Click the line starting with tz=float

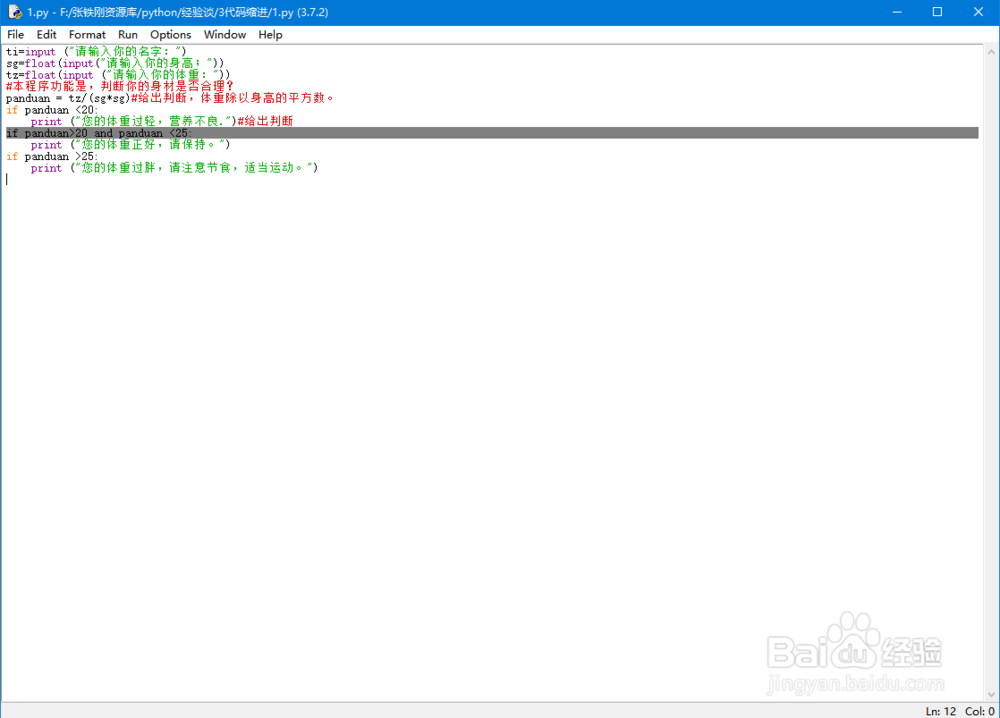click(118, 75)
